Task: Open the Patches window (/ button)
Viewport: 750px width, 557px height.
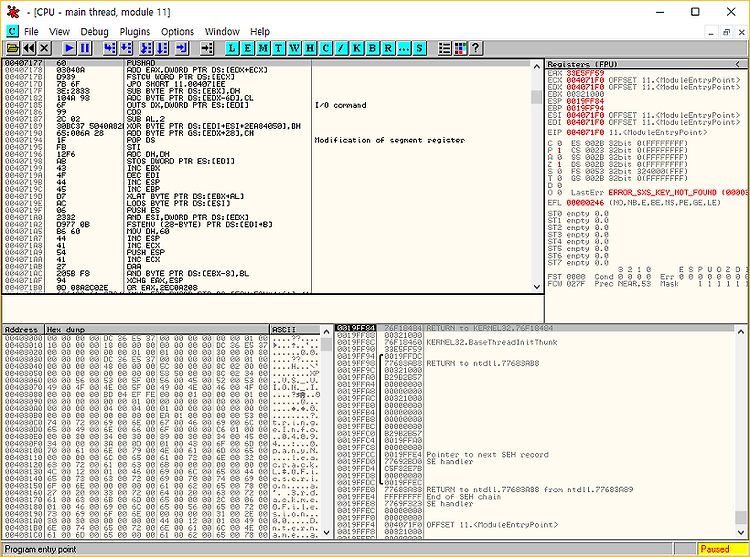Action: 341,48
